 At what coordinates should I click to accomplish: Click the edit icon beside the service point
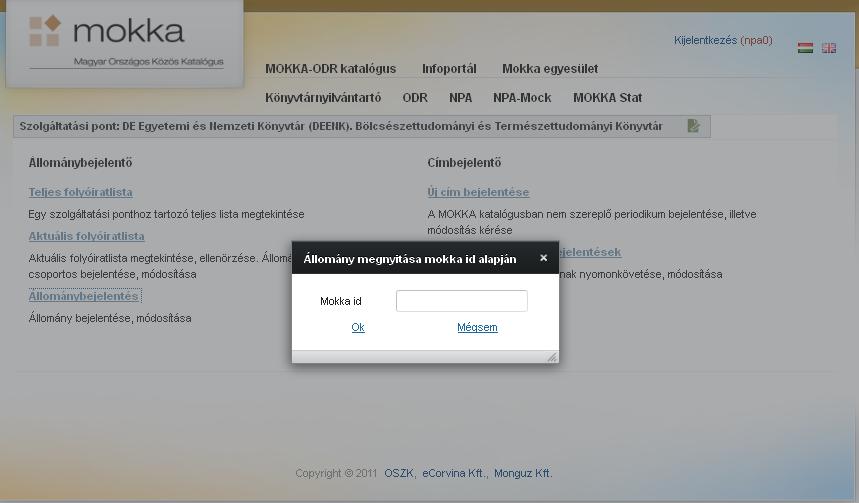click(694, 126)
